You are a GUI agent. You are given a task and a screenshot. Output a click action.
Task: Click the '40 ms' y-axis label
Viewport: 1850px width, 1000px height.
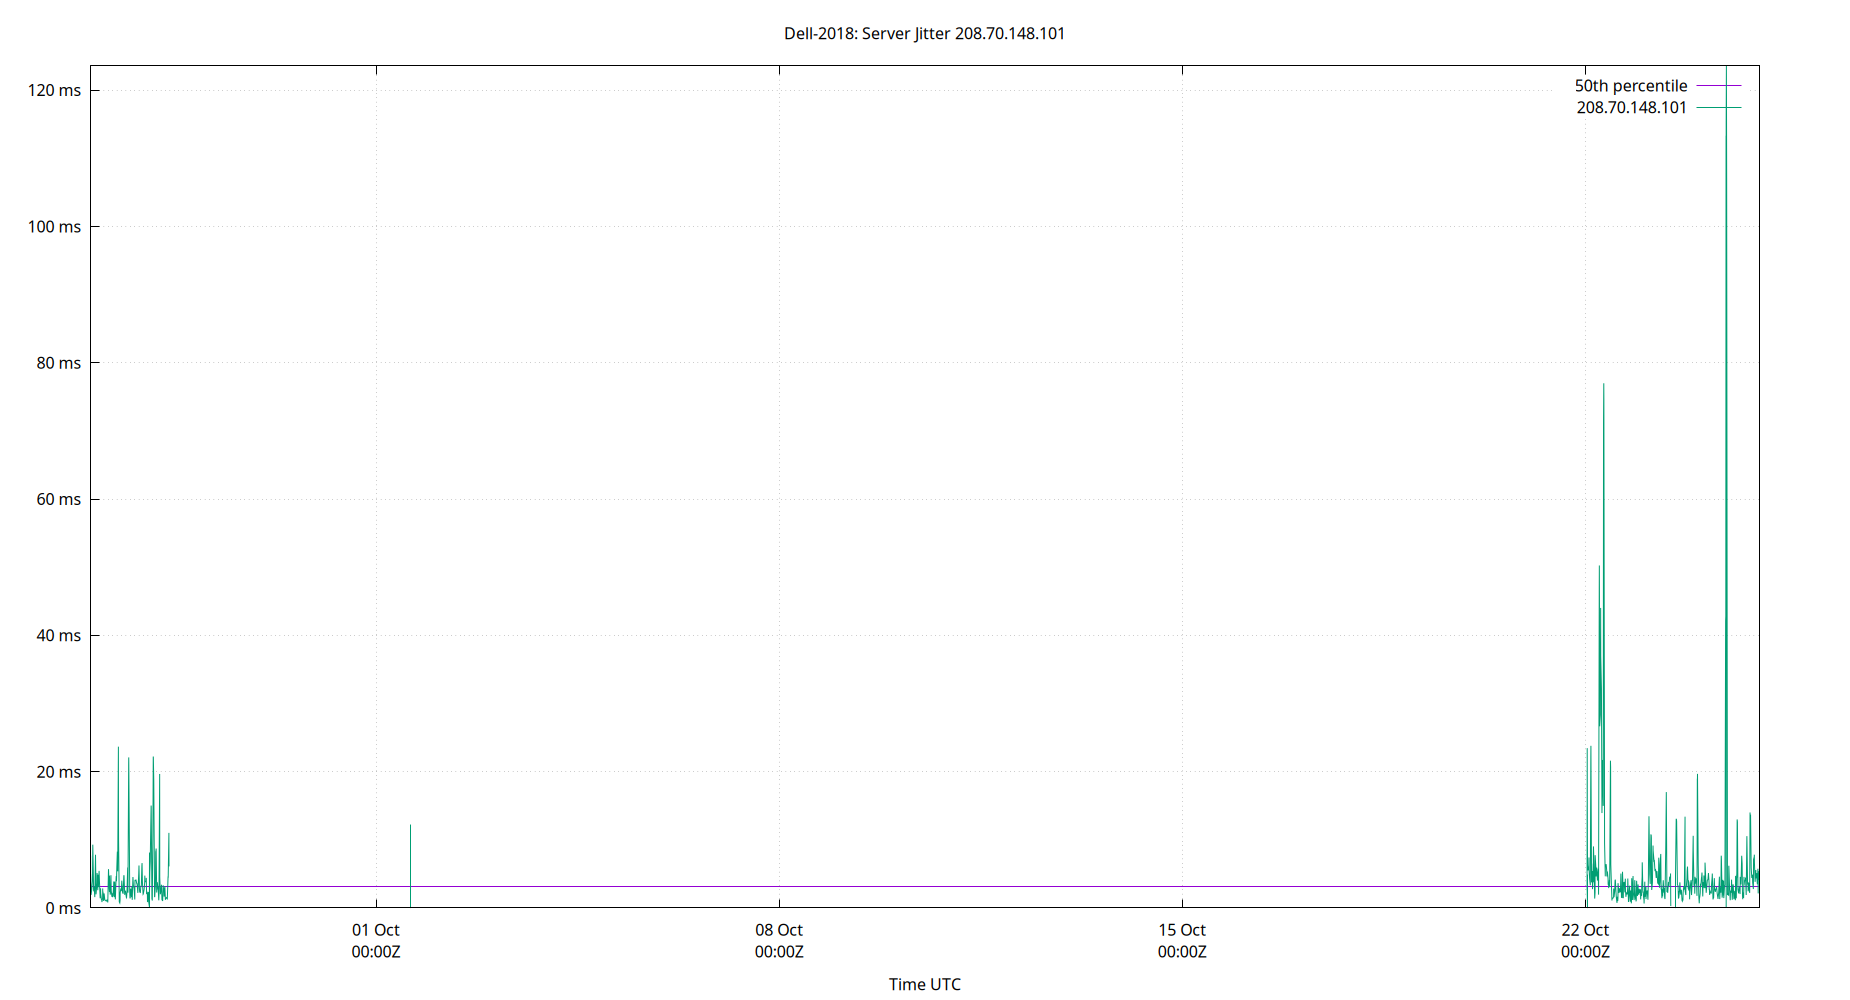(x=58, y=635)
